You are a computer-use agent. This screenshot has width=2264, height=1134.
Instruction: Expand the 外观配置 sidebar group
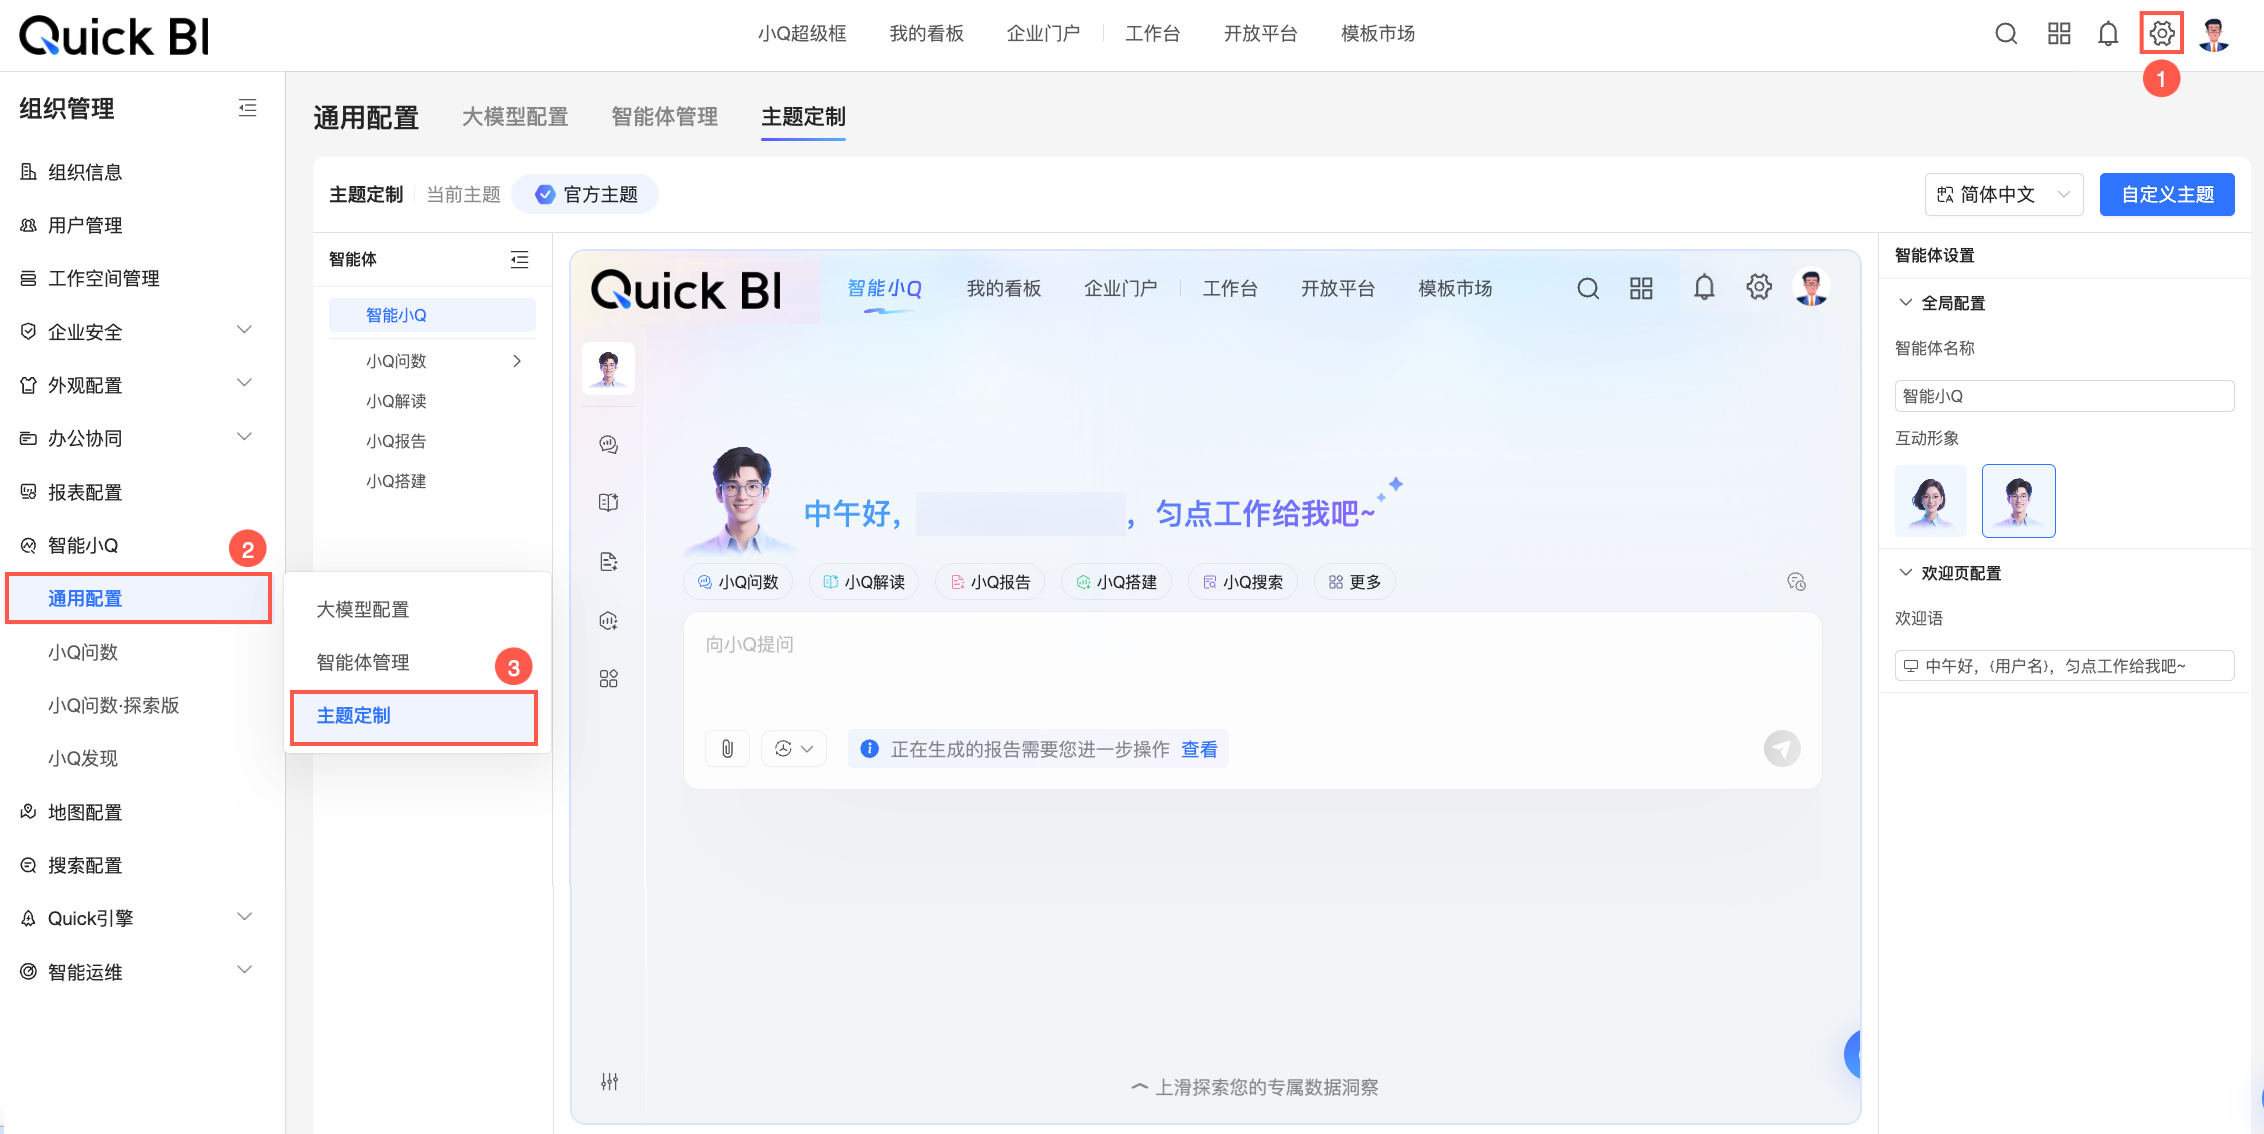(x=244, y=384)
